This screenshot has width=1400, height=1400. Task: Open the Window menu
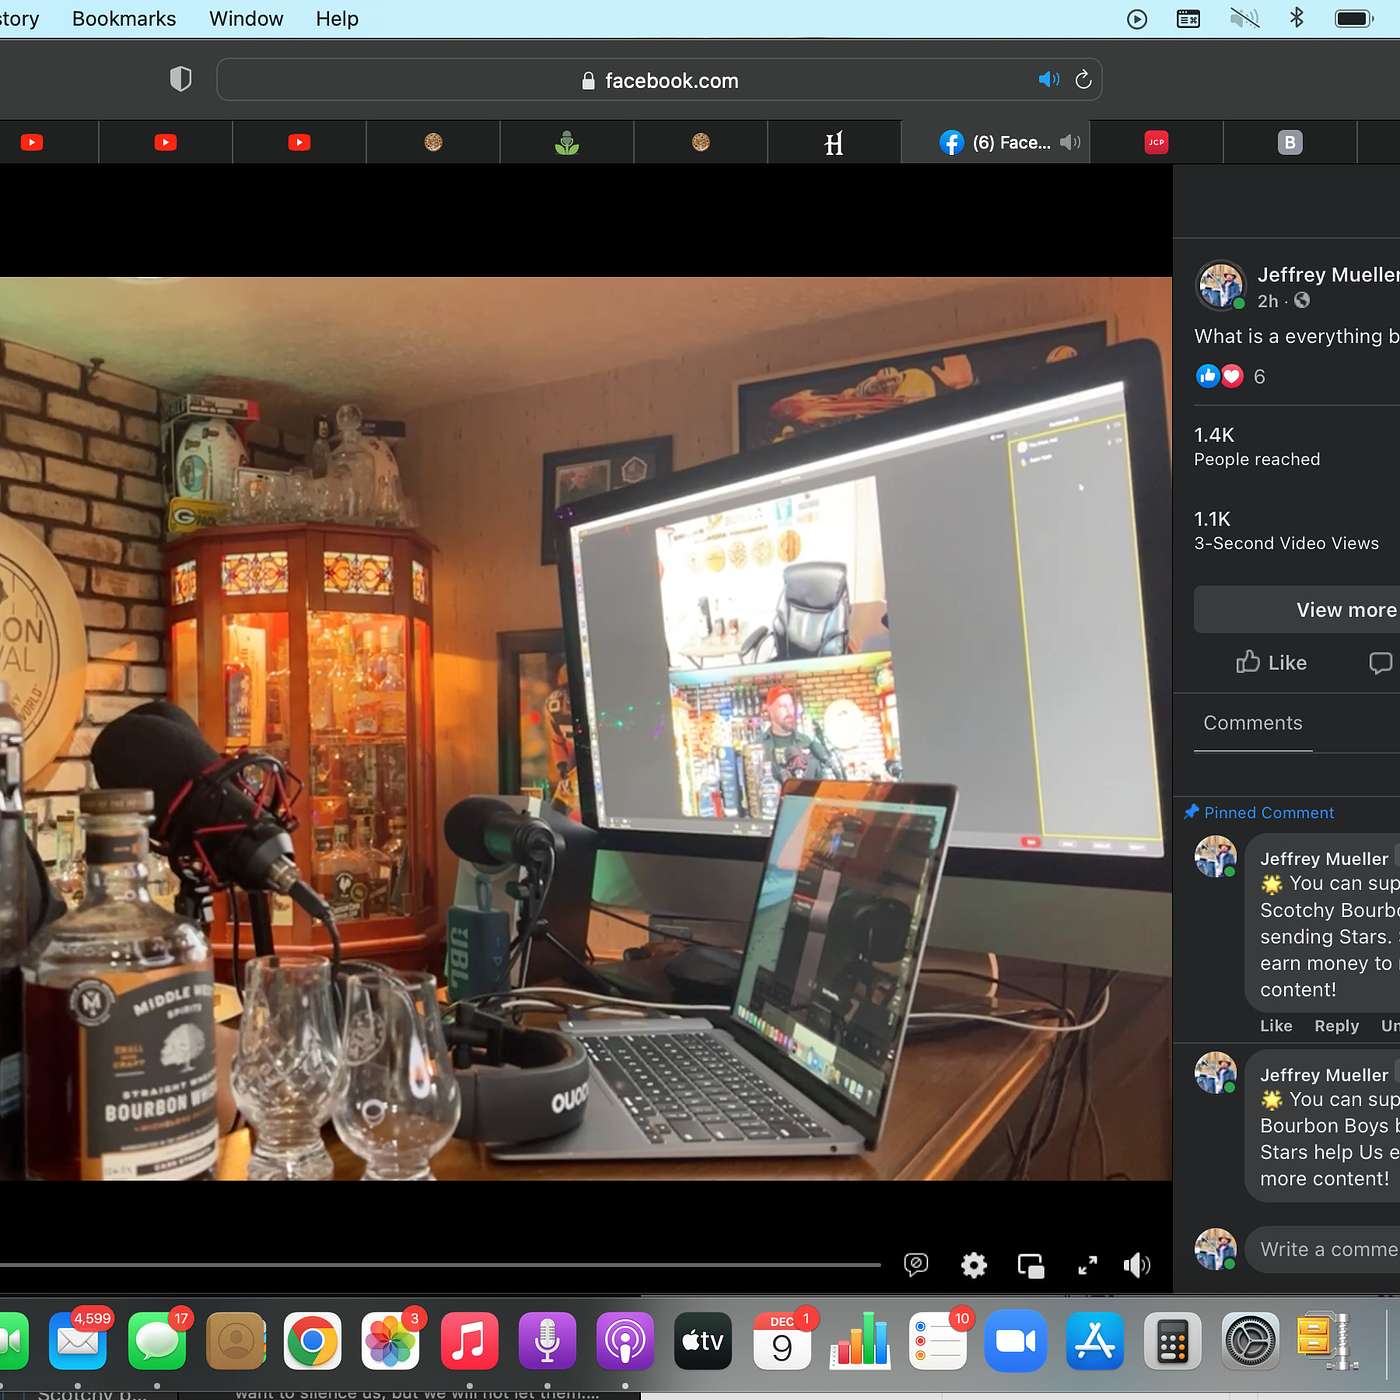[x=246, y=18]
